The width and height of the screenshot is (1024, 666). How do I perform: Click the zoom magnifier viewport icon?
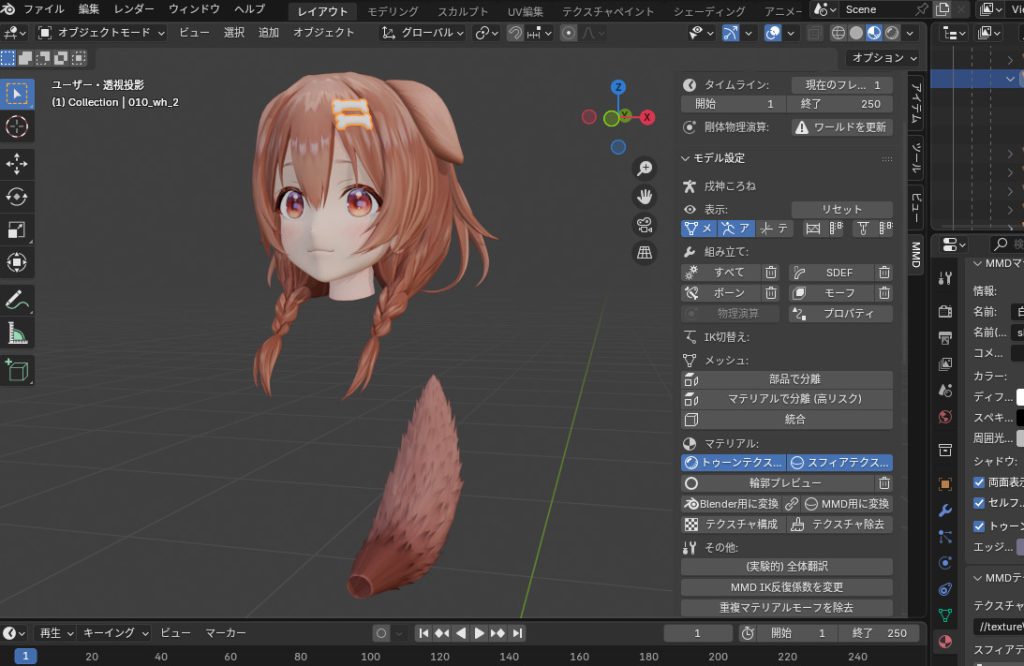click(645, 168)
